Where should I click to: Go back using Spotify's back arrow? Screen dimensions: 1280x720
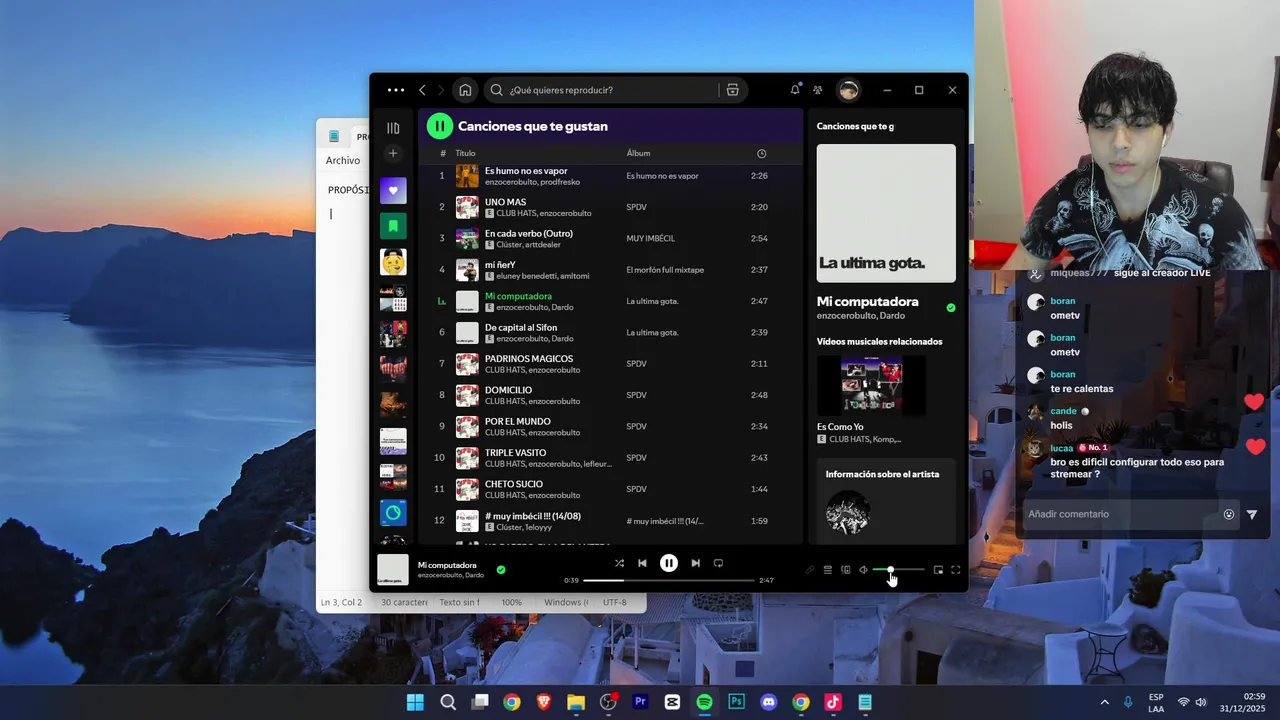click(x=422, y=90)
